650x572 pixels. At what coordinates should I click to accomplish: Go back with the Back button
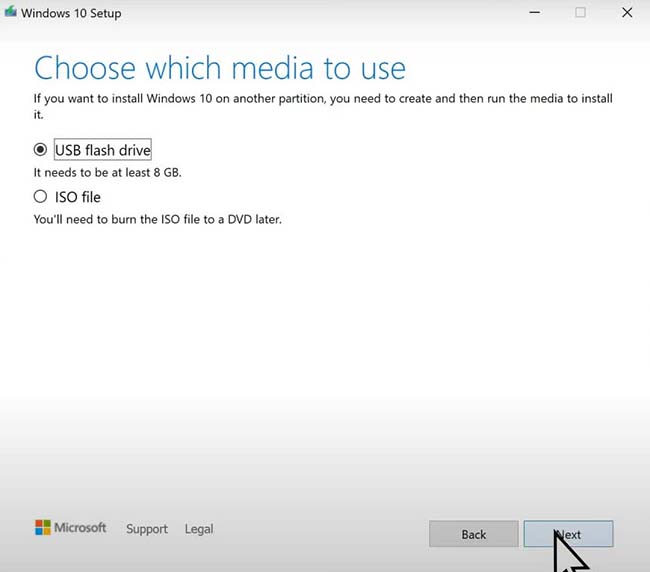[x=474, y=534]
